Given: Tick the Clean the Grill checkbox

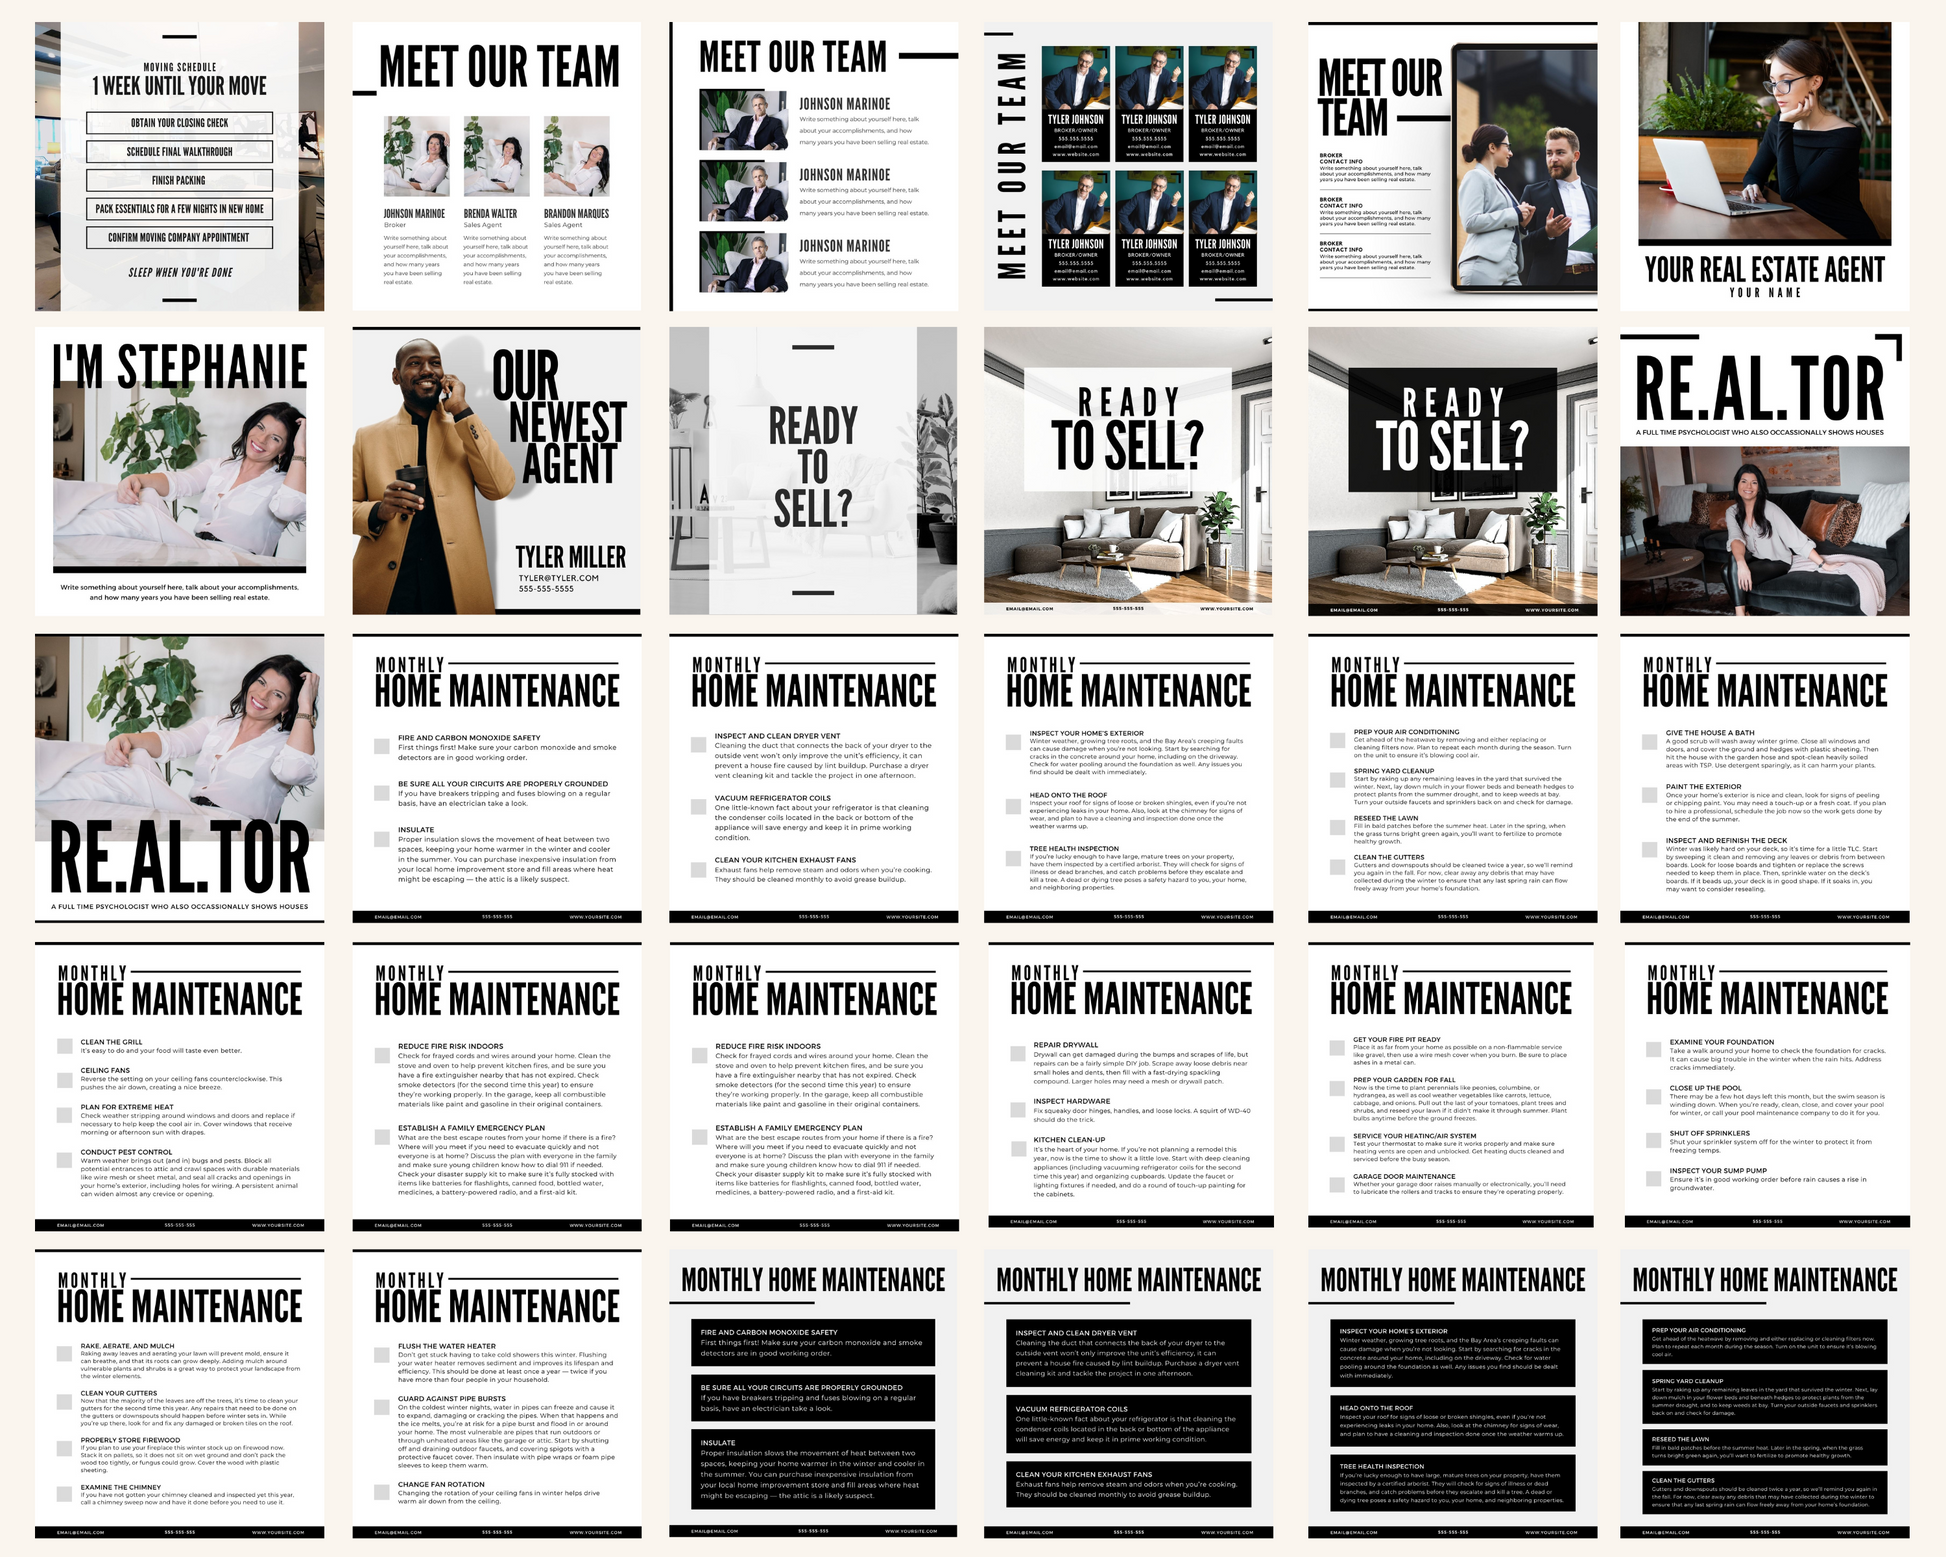Looking at the screenshot, I should (x=65, y=1046).
